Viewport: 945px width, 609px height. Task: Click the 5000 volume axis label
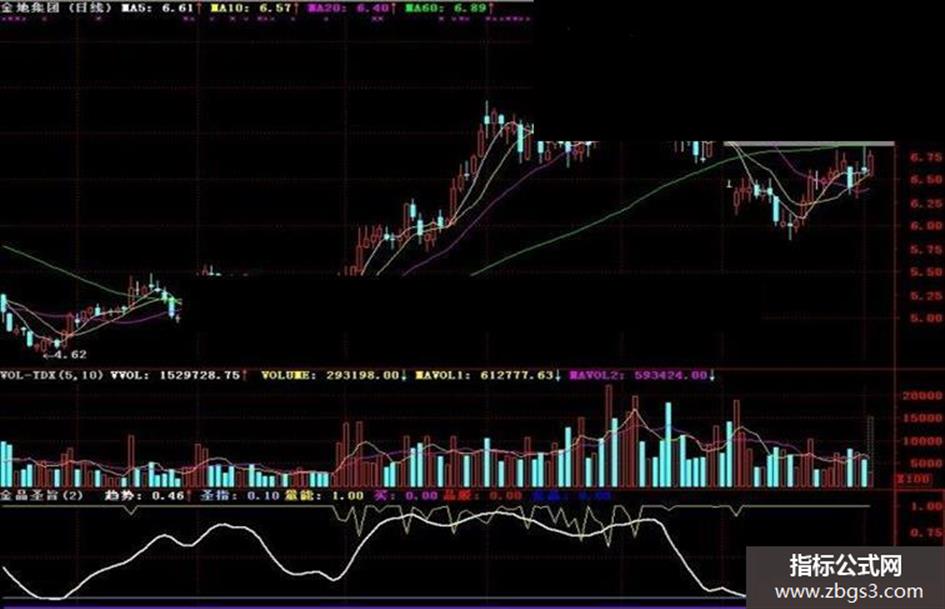(926, 463)
